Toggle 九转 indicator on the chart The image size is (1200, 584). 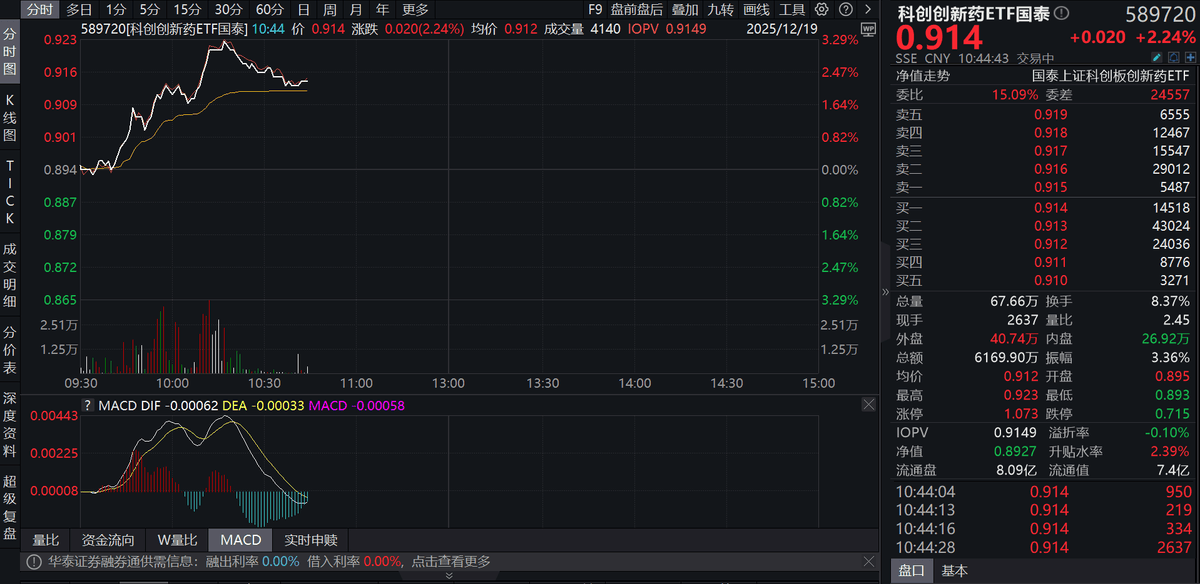click(x=720, y=9)
